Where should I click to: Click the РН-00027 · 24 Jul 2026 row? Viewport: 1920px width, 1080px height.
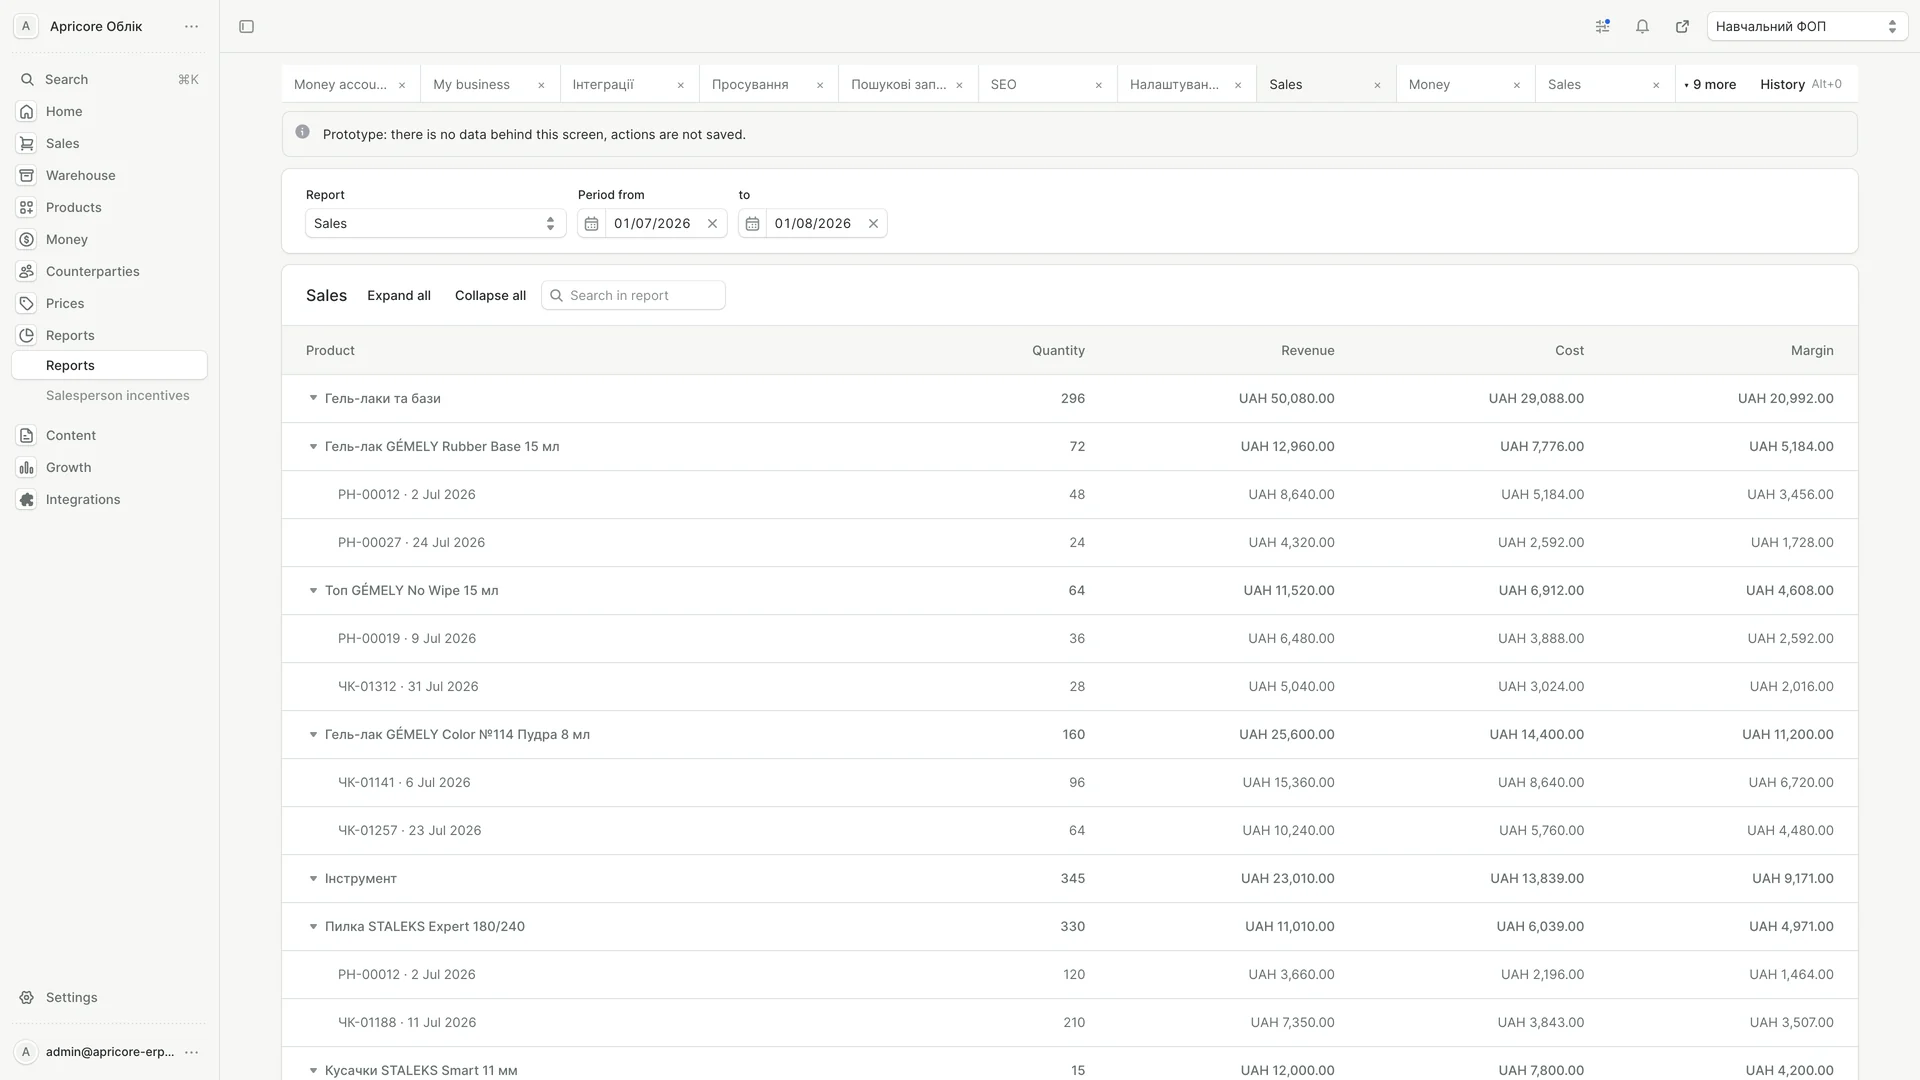coord(1070,542)
